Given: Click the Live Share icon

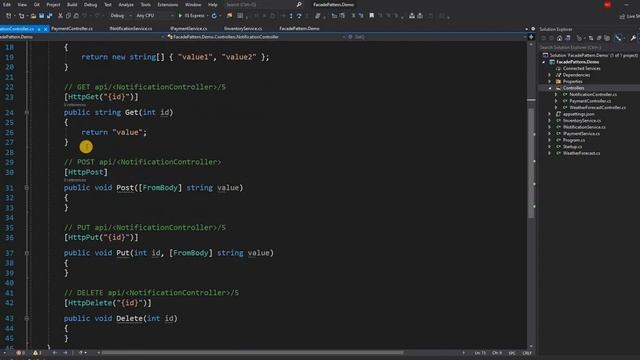Looking at the screenshot, I should point(622,16).
